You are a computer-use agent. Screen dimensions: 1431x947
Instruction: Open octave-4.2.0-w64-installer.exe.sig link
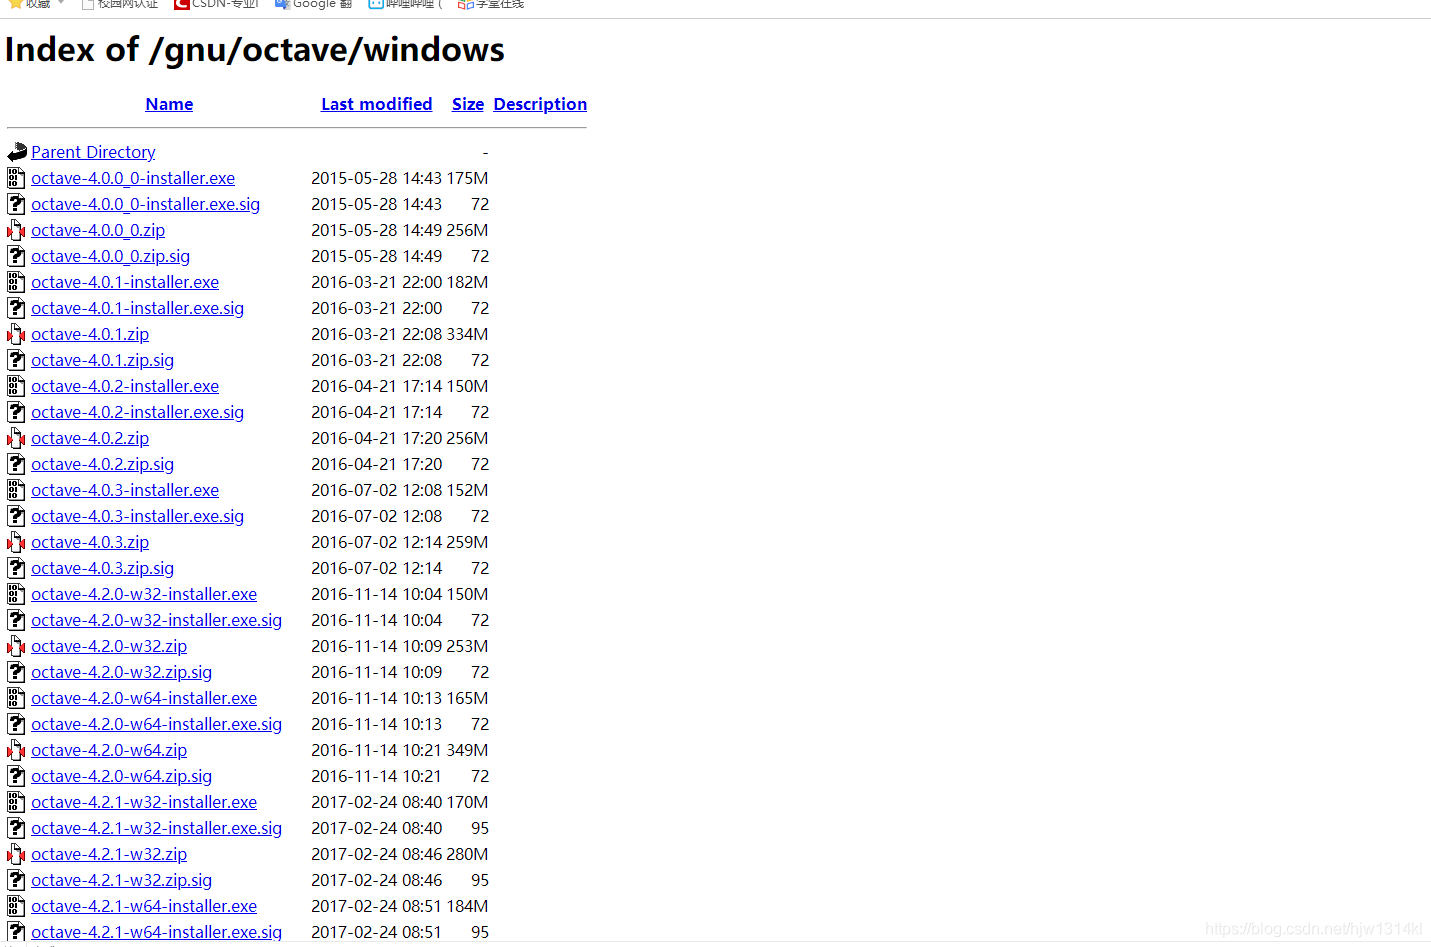[x=156, y=724]
